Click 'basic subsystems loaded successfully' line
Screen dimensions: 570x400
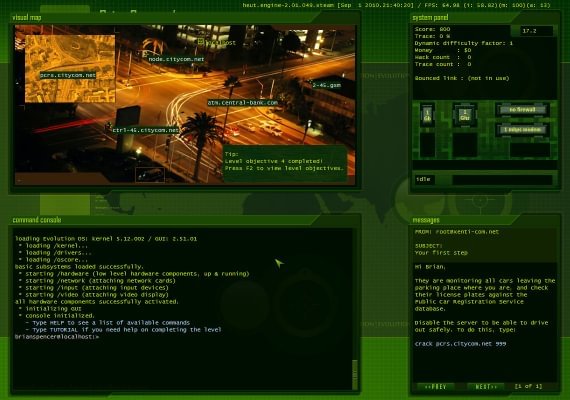(x=79, y=267)
